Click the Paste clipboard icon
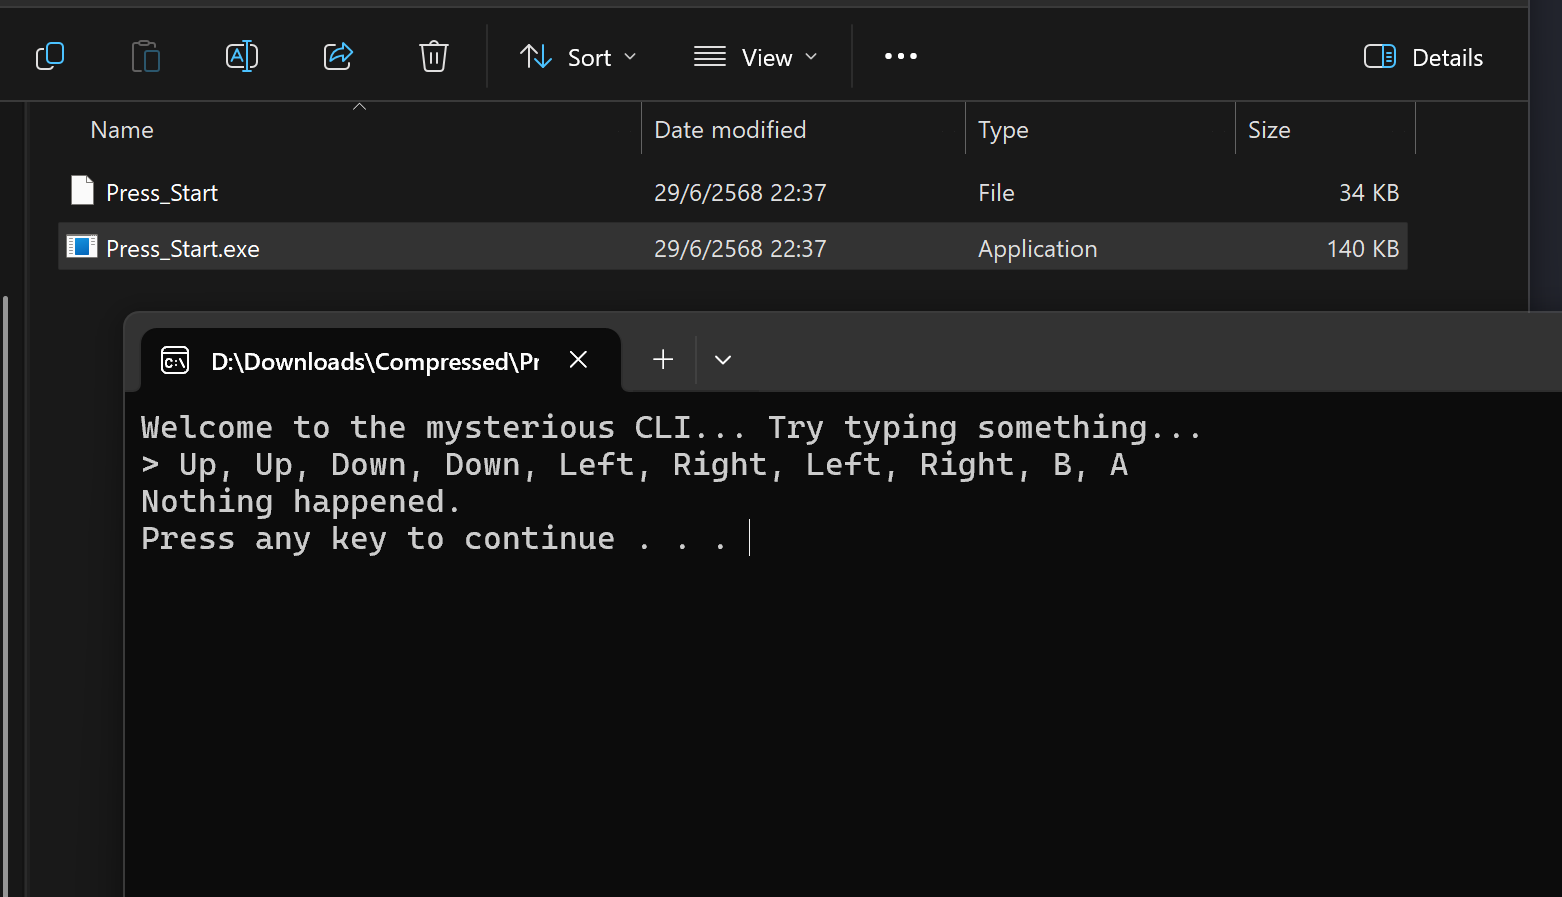Screen dimensions: 1562x897 146,56
